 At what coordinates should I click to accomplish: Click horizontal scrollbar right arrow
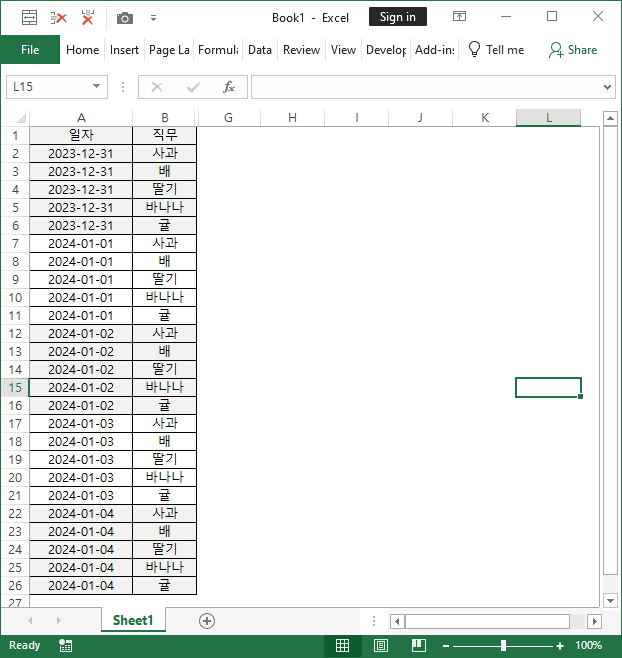point(594,621)
